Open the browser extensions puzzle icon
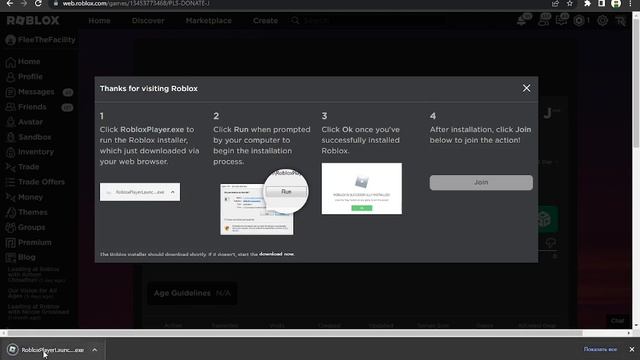Screen dimensions: 640x360 click(x=587, y=4)
